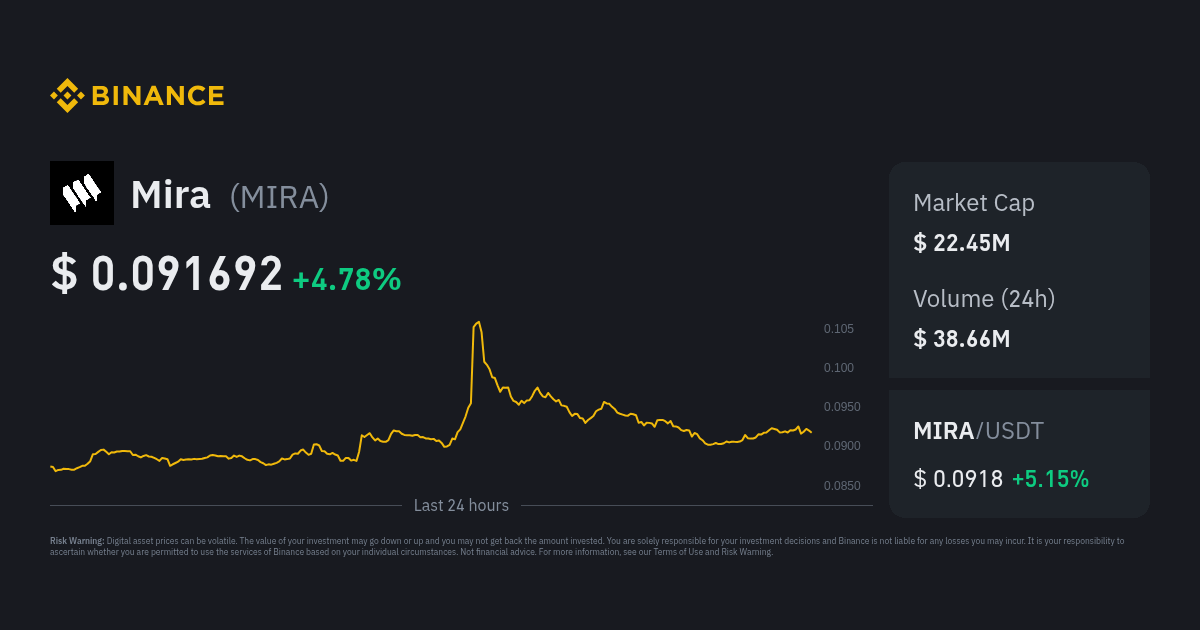Click the Terms of Use reference text
The width and height of the screenshot is (1200, 630).
[678, 551]
